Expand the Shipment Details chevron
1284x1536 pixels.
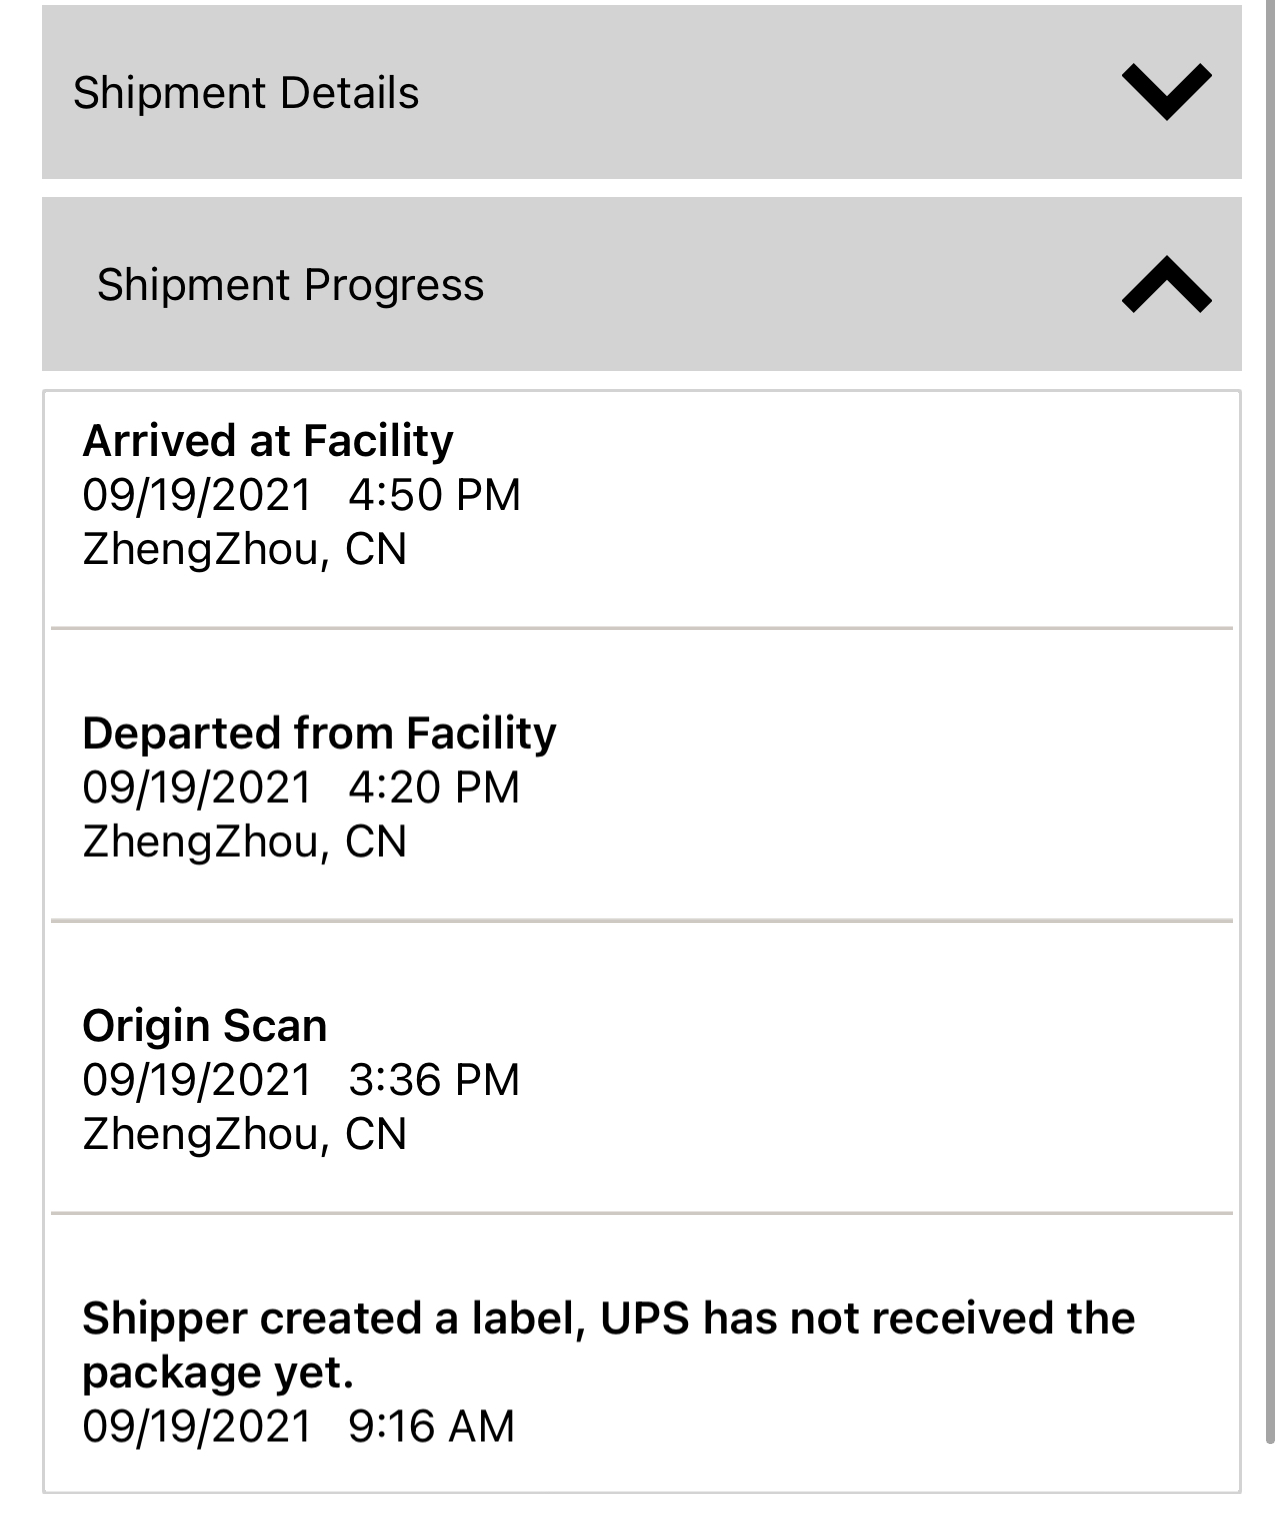1166,92
